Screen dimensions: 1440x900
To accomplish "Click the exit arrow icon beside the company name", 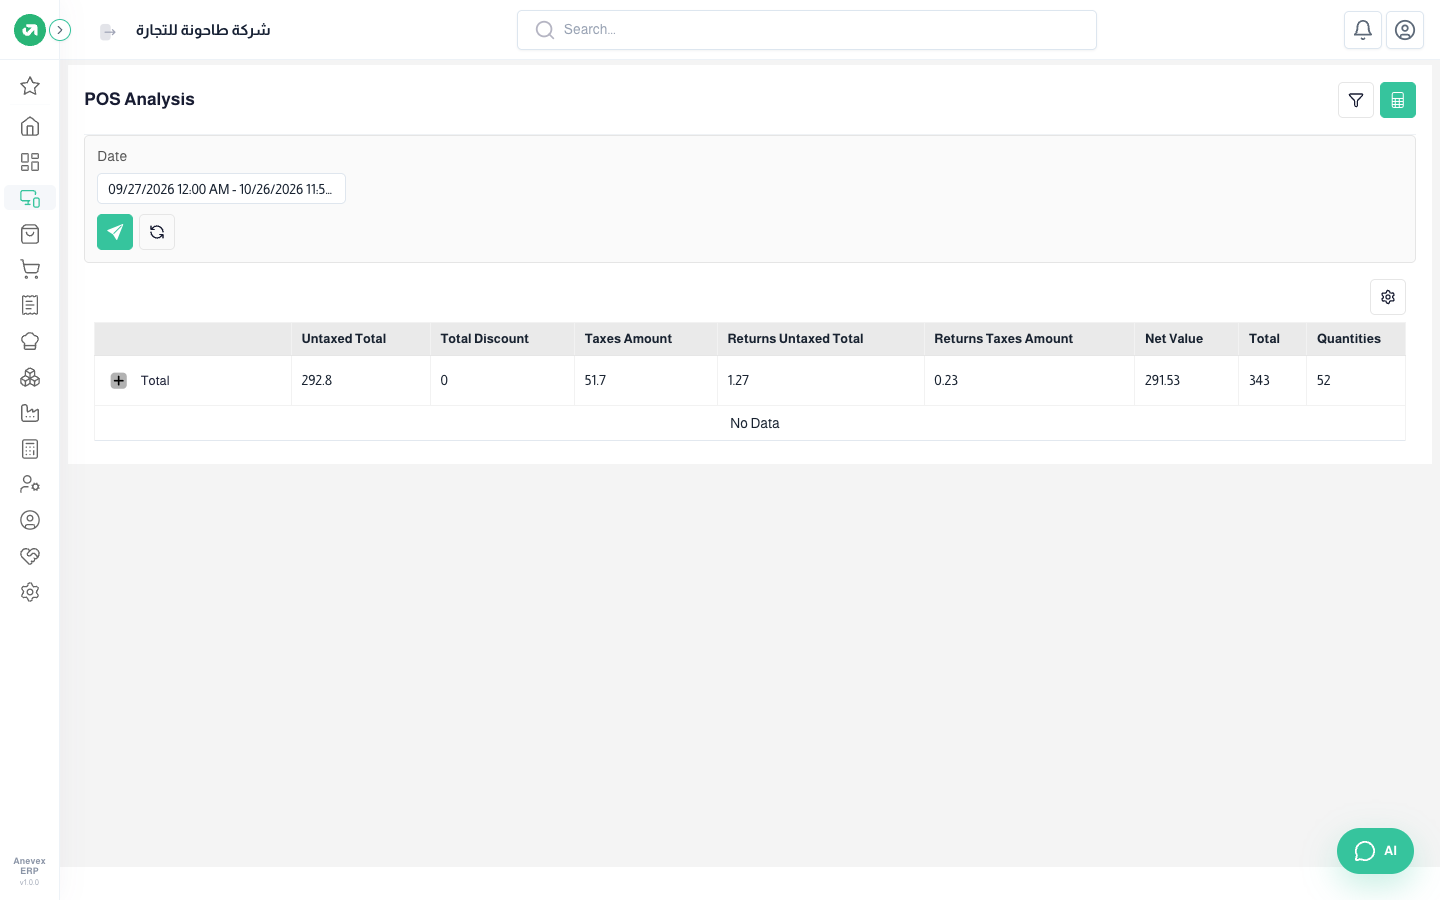I will tap(108, 32).
